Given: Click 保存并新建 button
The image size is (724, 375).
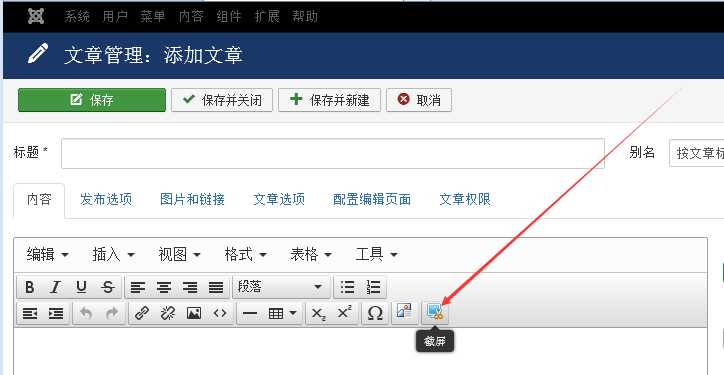Looking at the screenshot, I should point(330,100).
